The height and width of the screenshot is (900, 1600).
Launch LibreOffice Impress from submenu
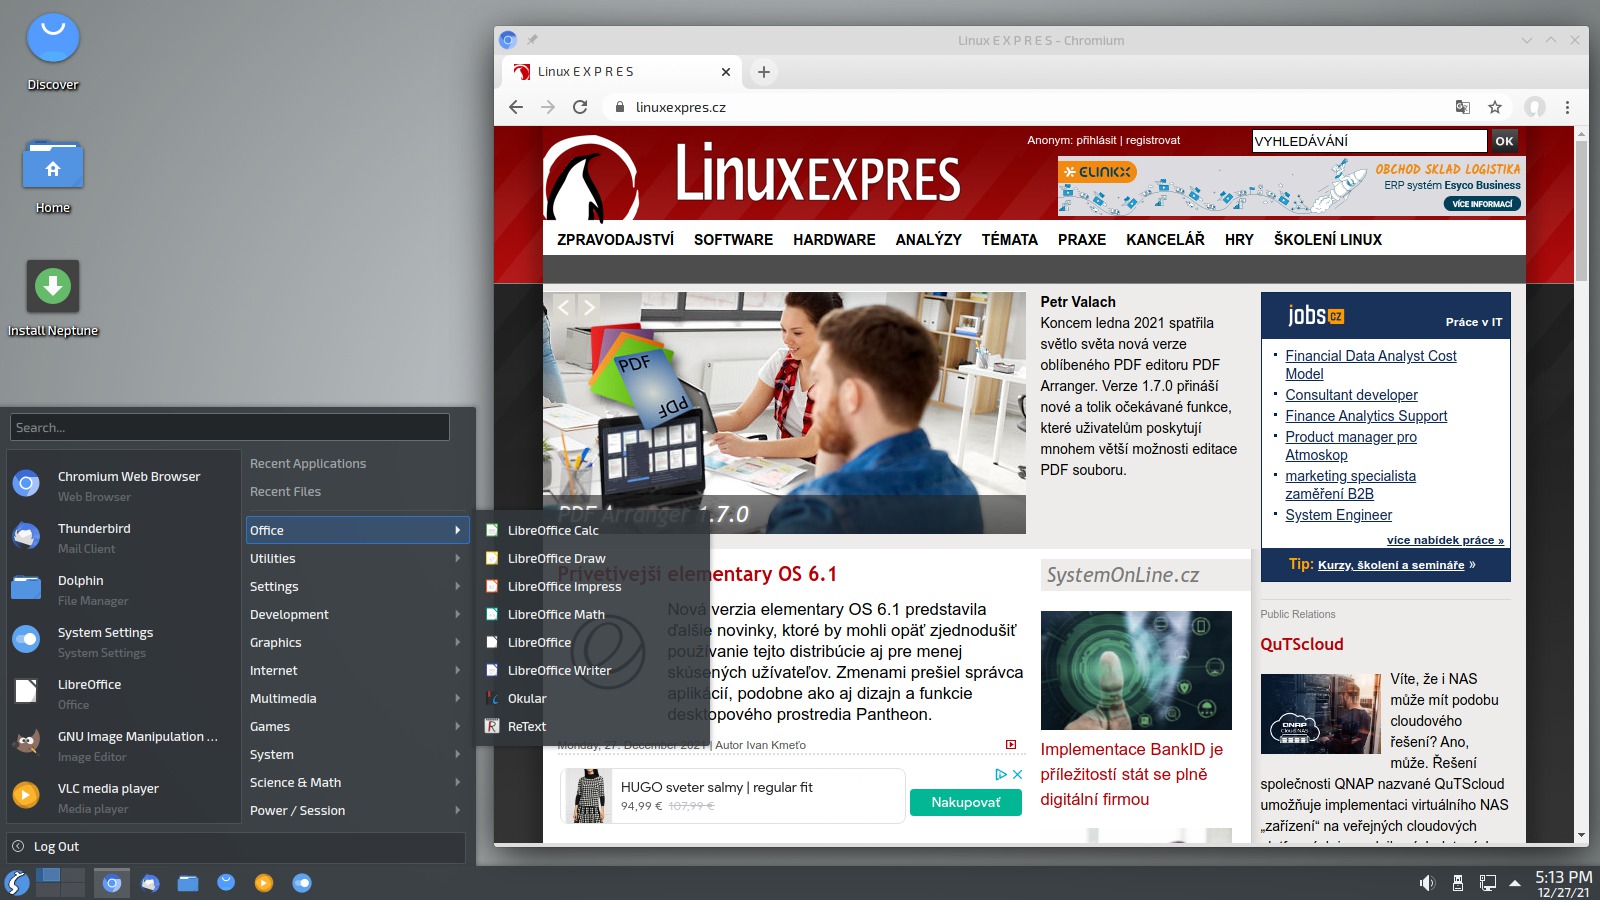(593, 586)
